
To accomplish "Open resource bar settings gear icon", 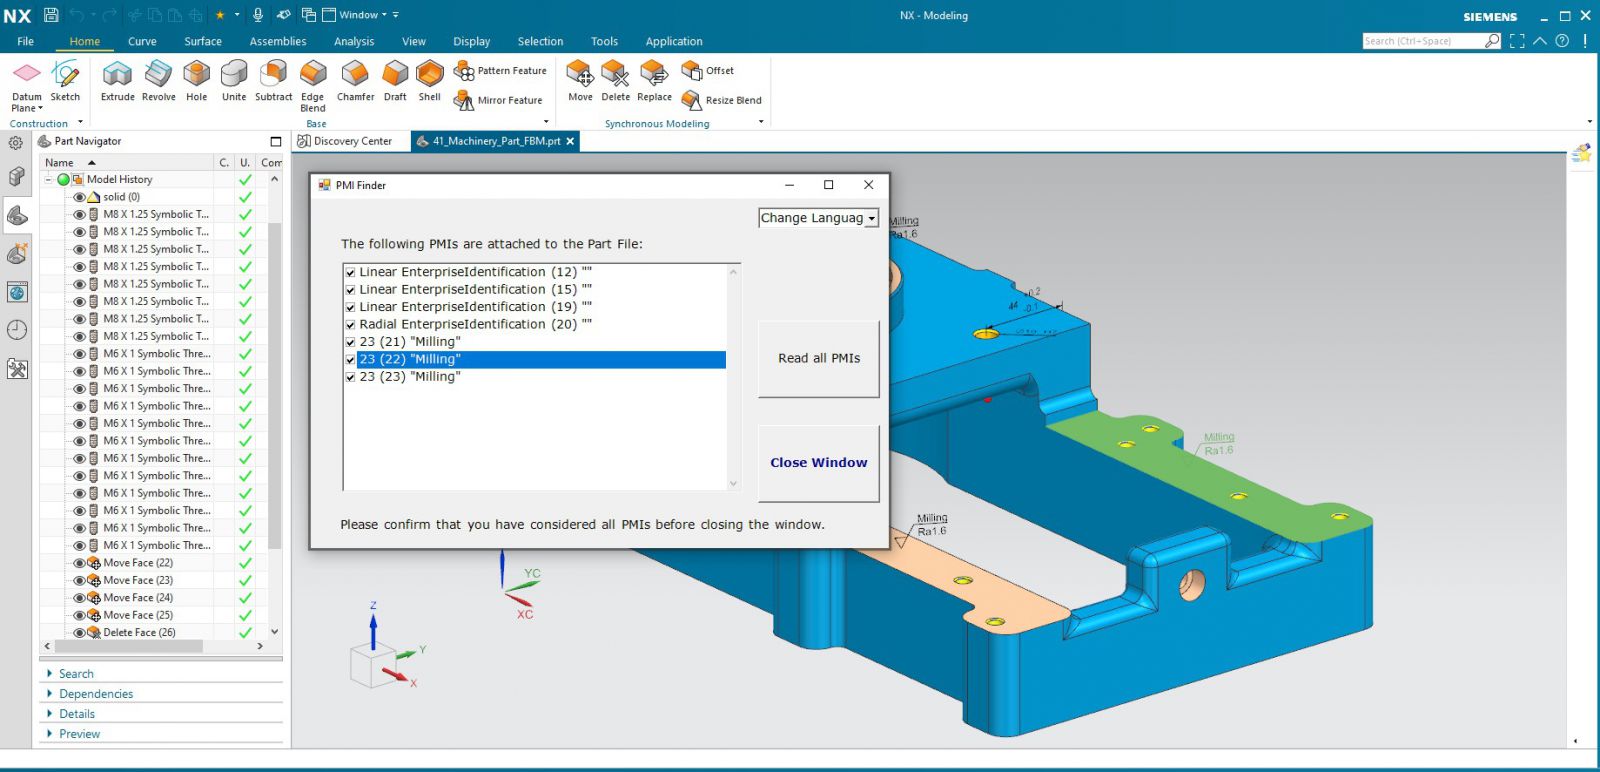I will point(16,143).
